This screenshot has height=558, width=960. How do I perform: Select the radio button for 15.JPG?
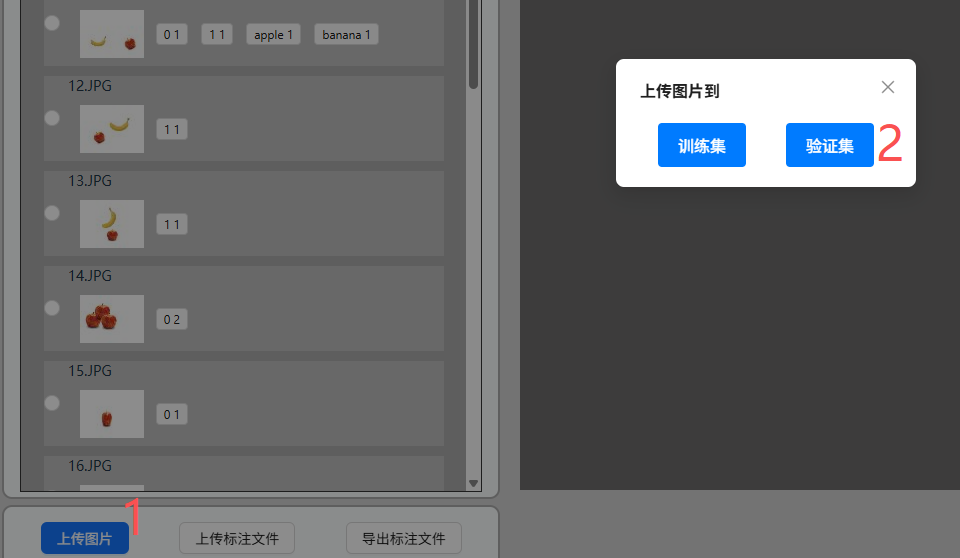click(52, 403)
